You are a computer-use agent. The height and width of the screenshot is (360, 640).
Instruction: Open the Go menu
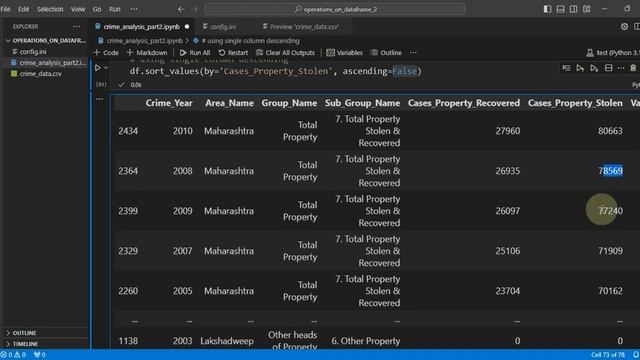pyautogui.click(x=97, y=9)
